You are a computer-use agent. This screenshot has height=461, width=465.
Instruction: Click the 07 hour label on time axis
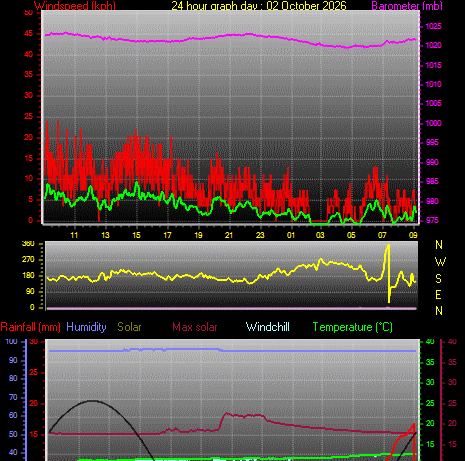click(x=382, y=235)
